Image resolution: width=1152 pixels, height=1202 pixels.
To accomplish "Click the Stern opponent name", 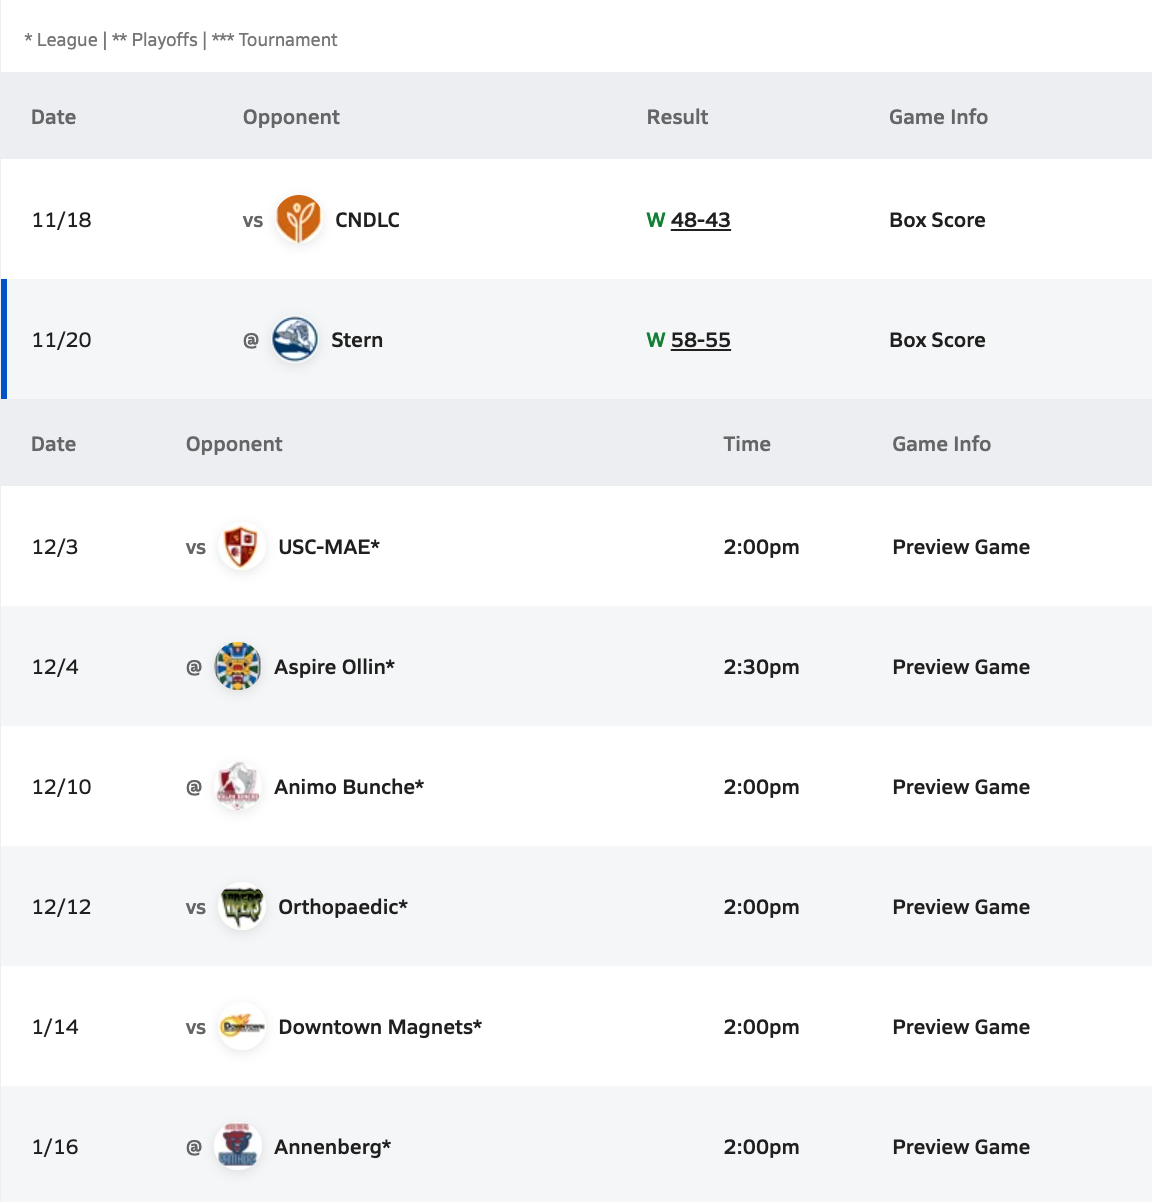I will [x=357, y=340].
